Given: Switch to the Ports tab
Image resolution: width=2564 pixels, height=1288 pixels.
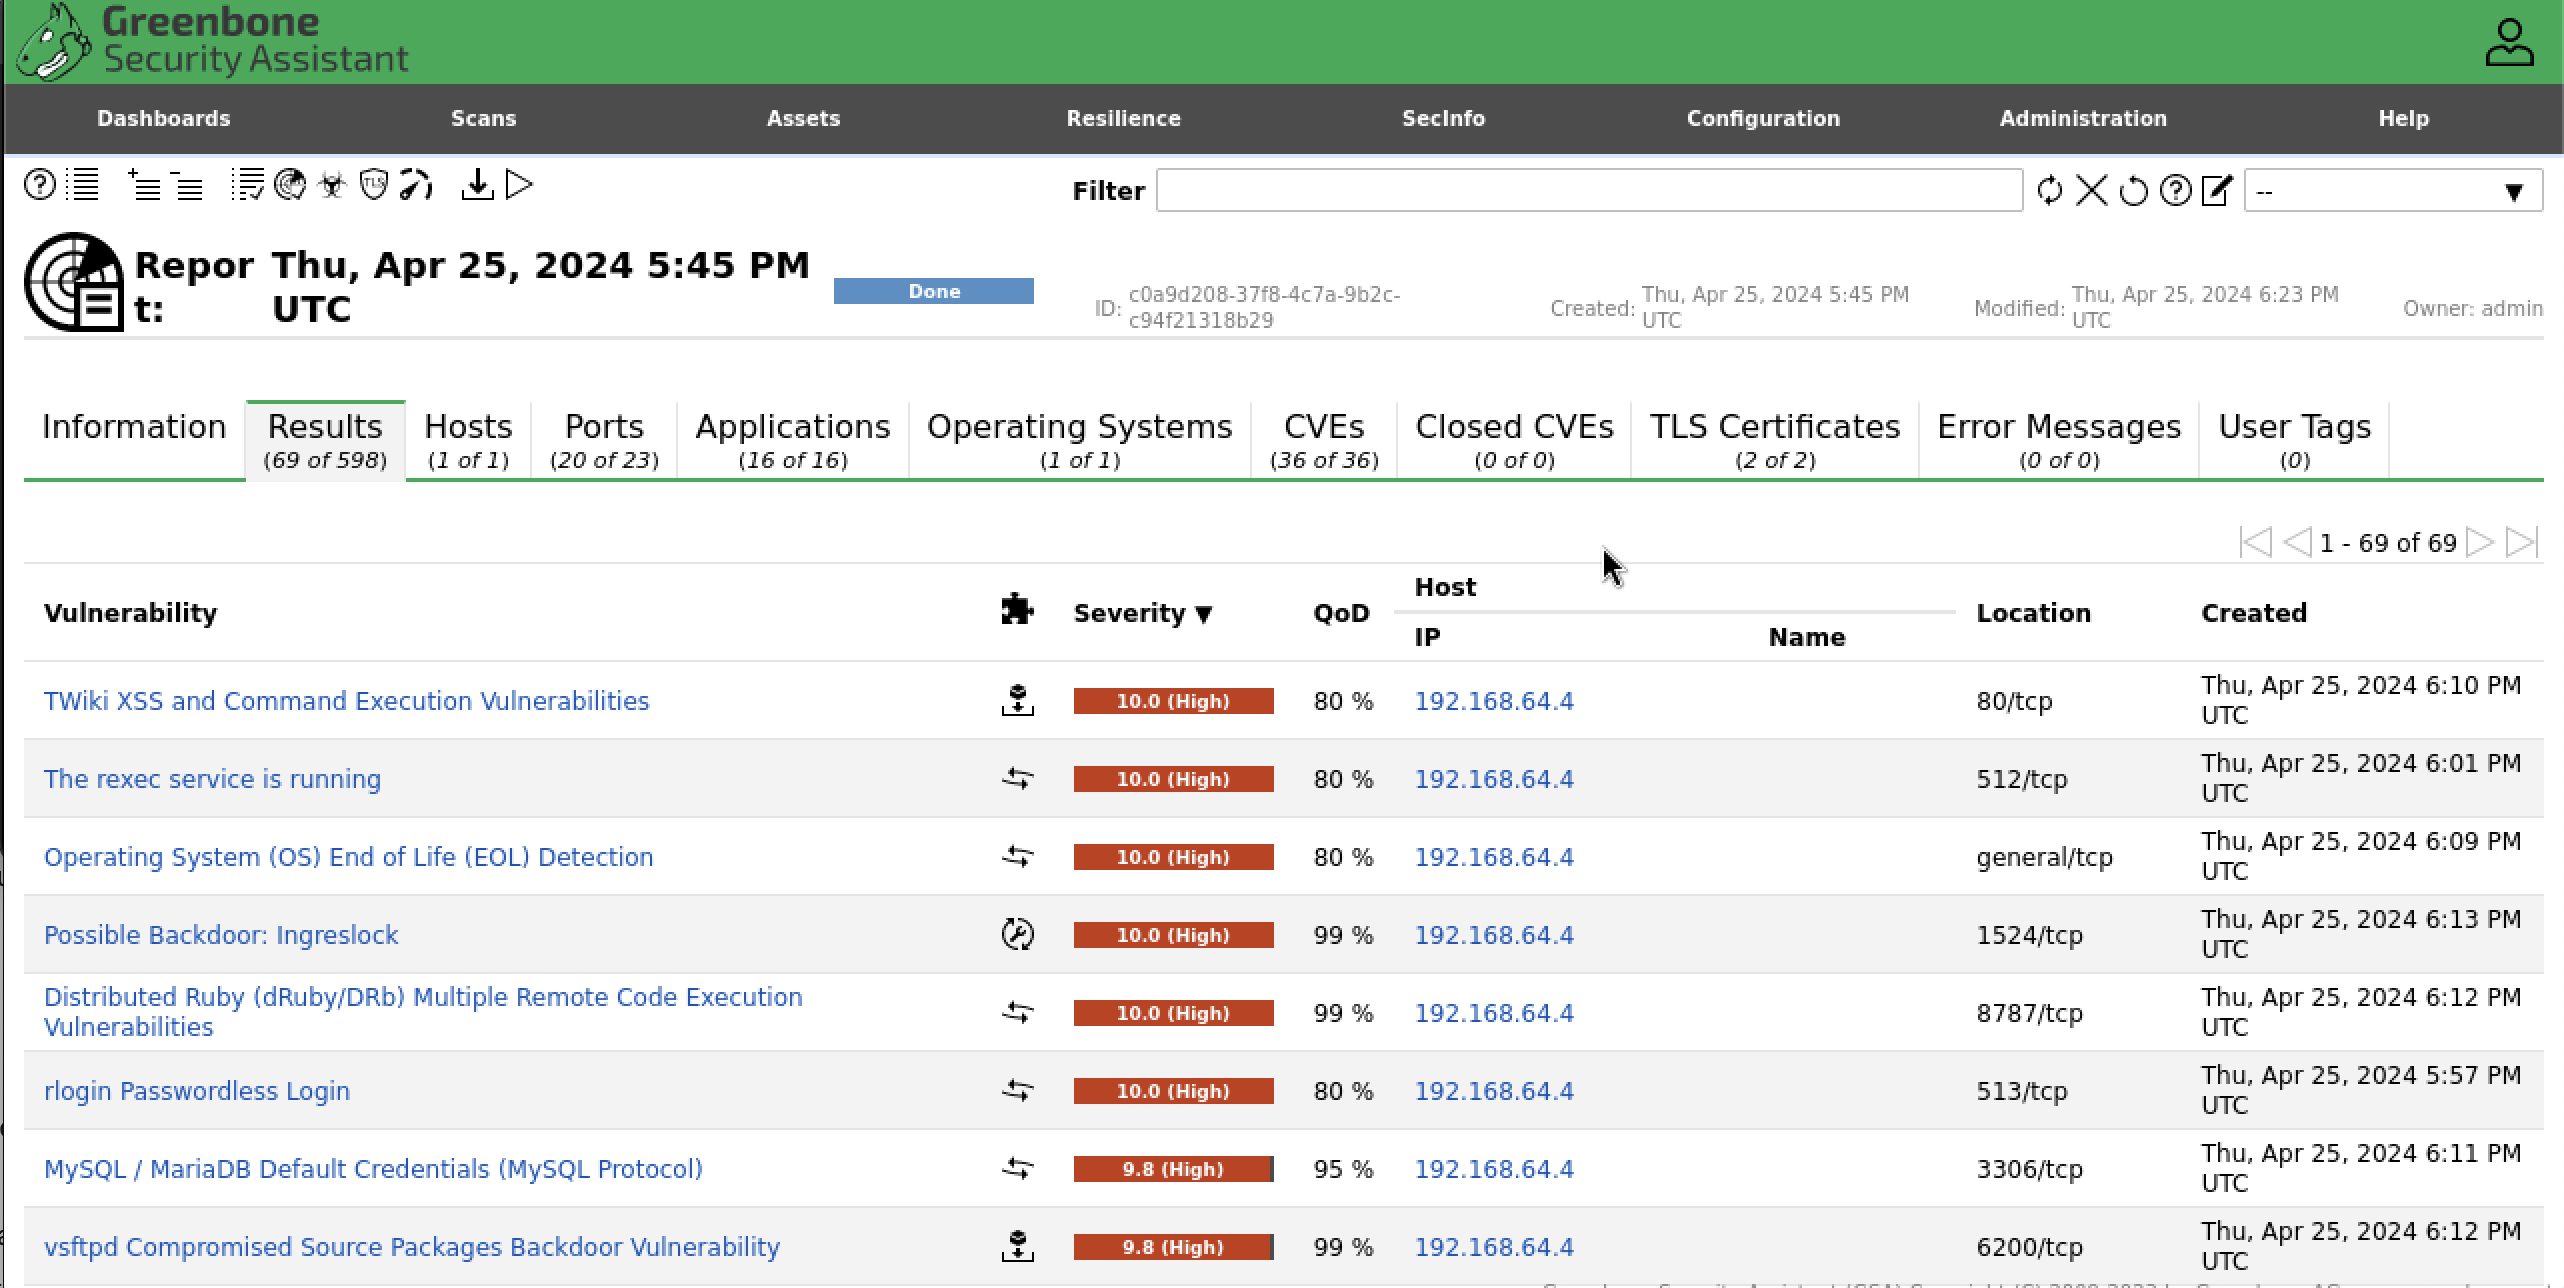Looking at the screenshot, I should pos(604,440).
